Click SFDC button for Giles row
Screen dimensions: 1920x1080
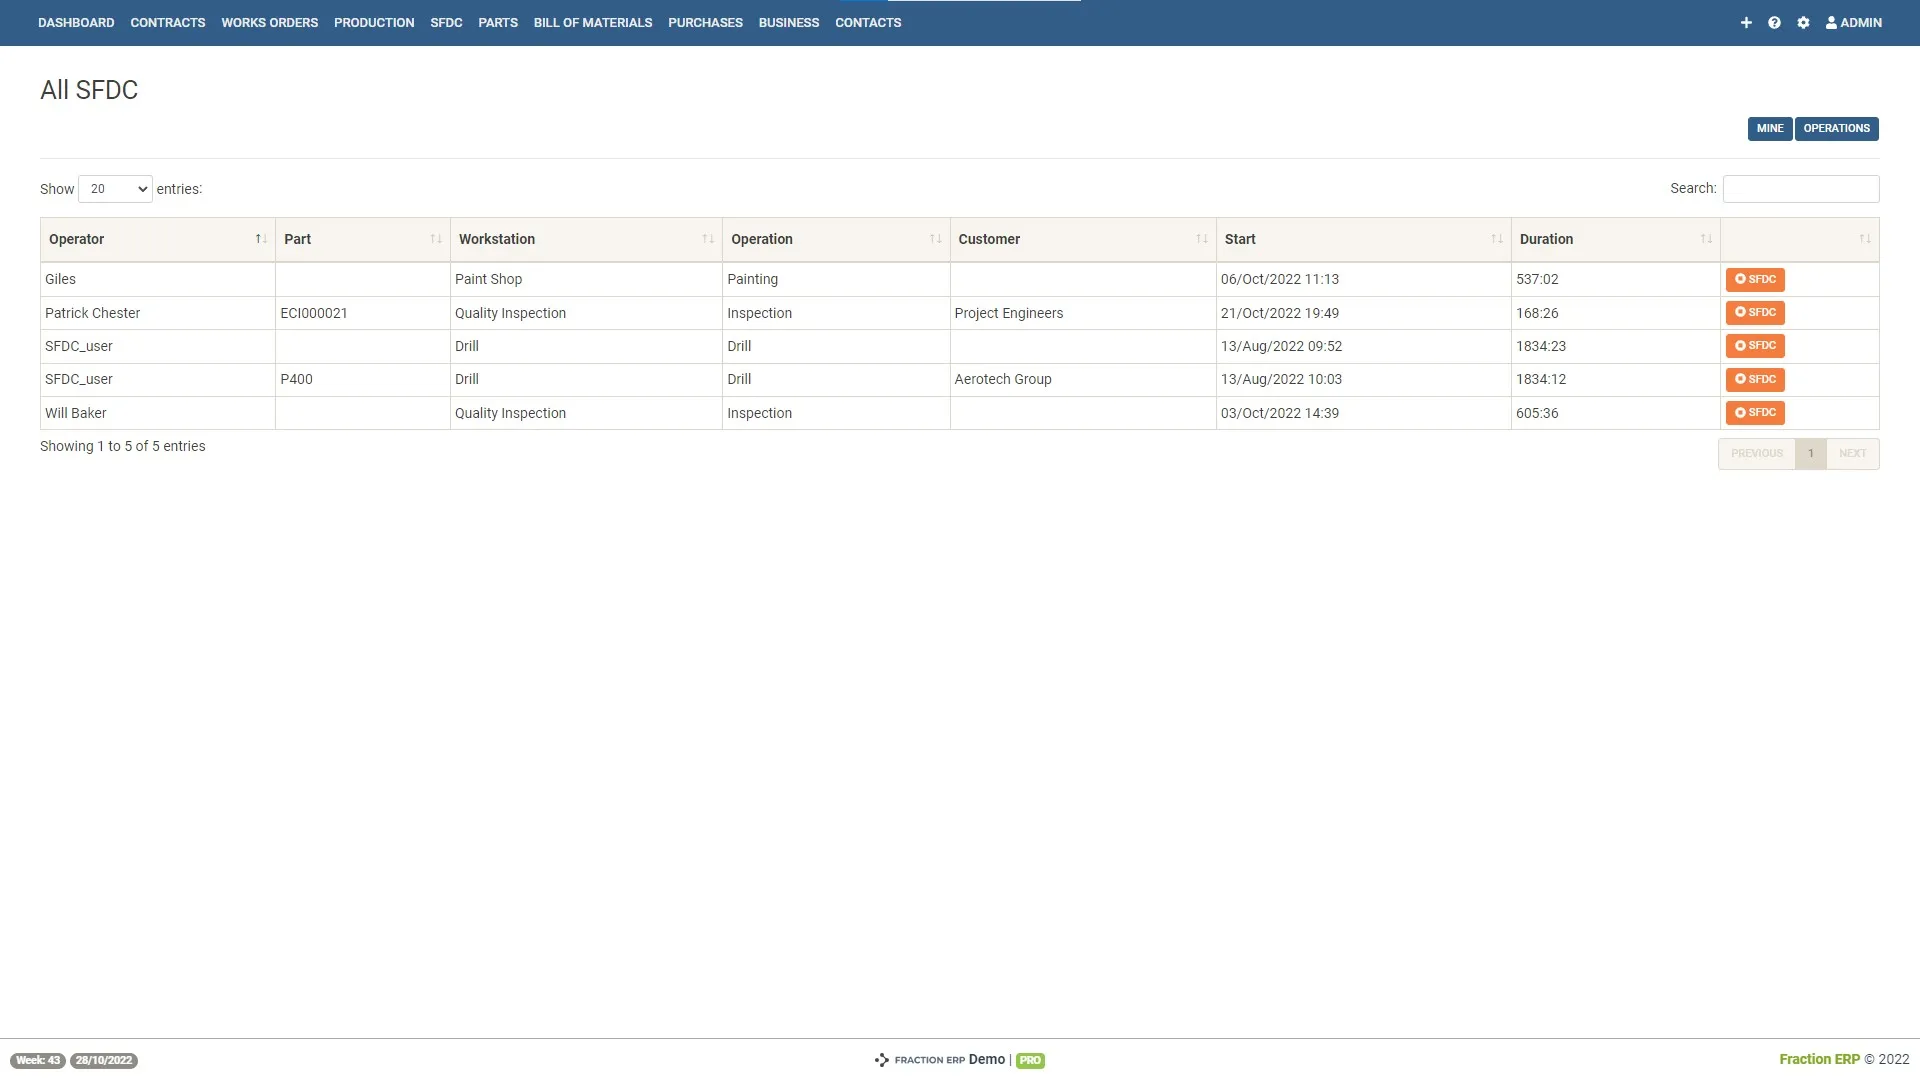pos(1755,279)
